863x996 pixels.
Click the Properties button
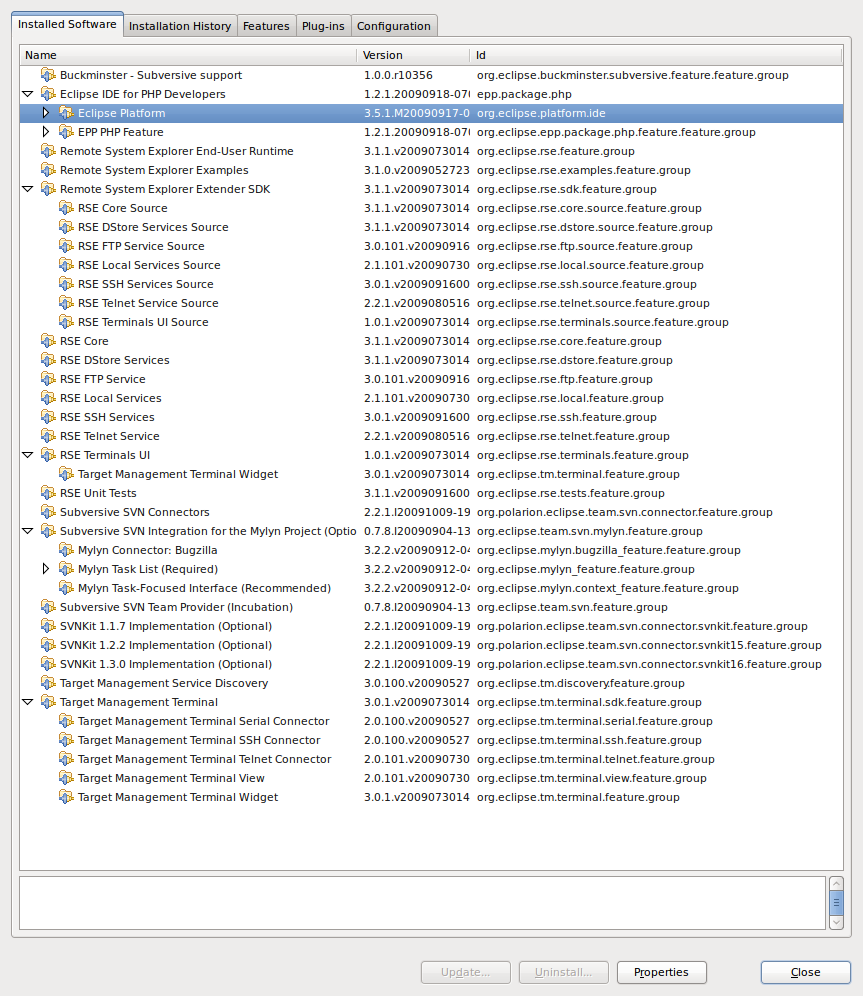[x=661, y=972]
